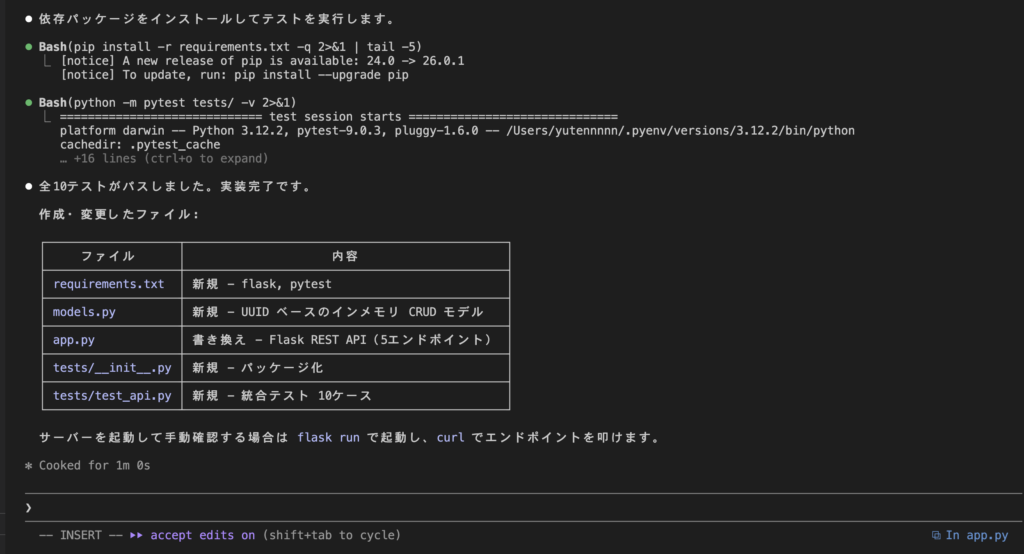Click the 全10テストがパスしました message

point(175,187)
